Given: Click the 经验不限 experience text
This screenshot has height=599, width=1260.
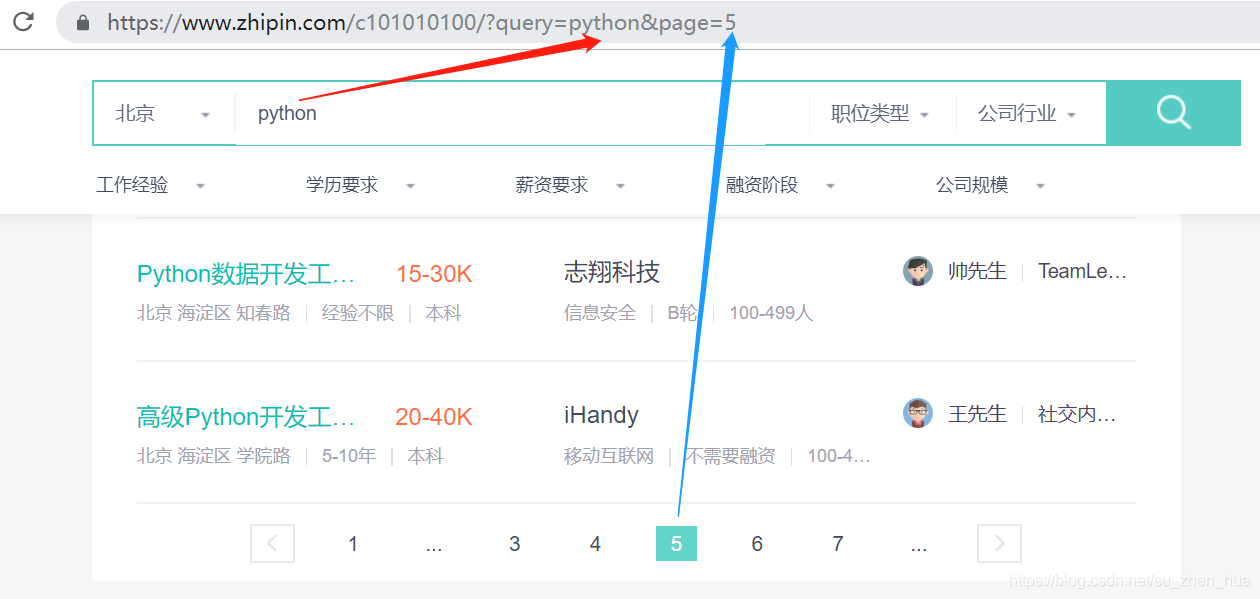Looking at the screenshot, I should click(x=358, y=313).
